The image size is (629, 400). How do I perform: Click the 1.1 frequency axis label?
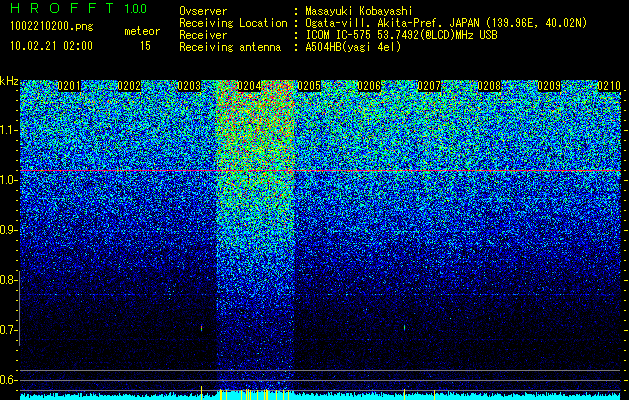[x=7, y=130]
